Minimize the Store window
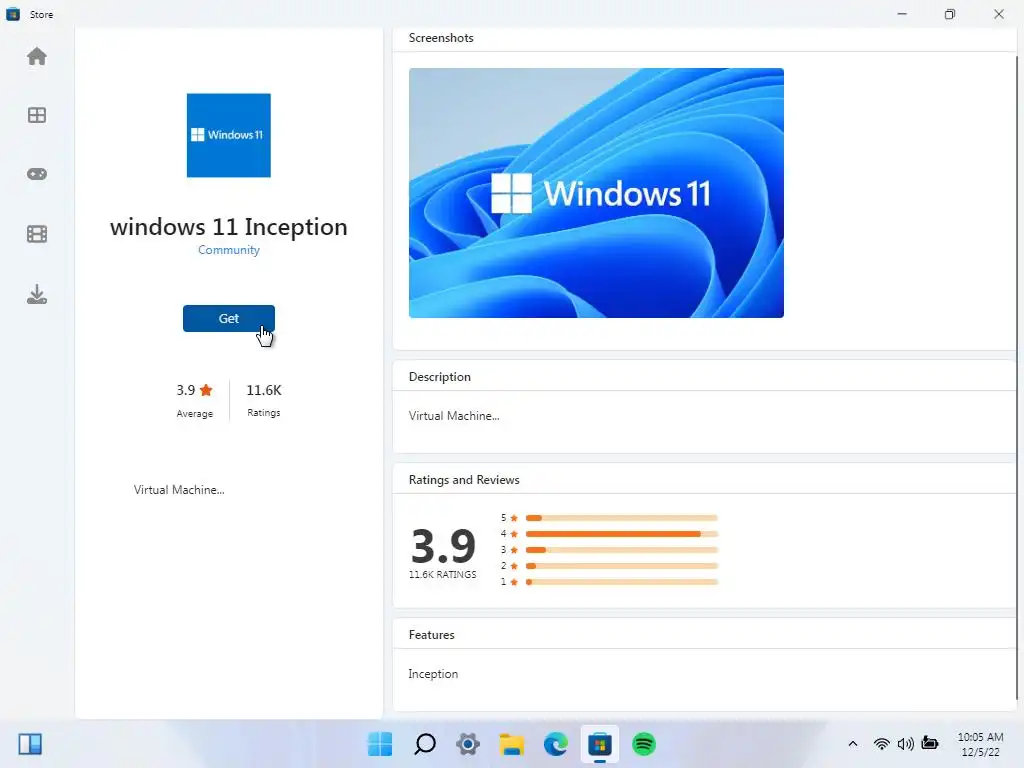This screenshot has height=768, width=1024. point(902,14)
